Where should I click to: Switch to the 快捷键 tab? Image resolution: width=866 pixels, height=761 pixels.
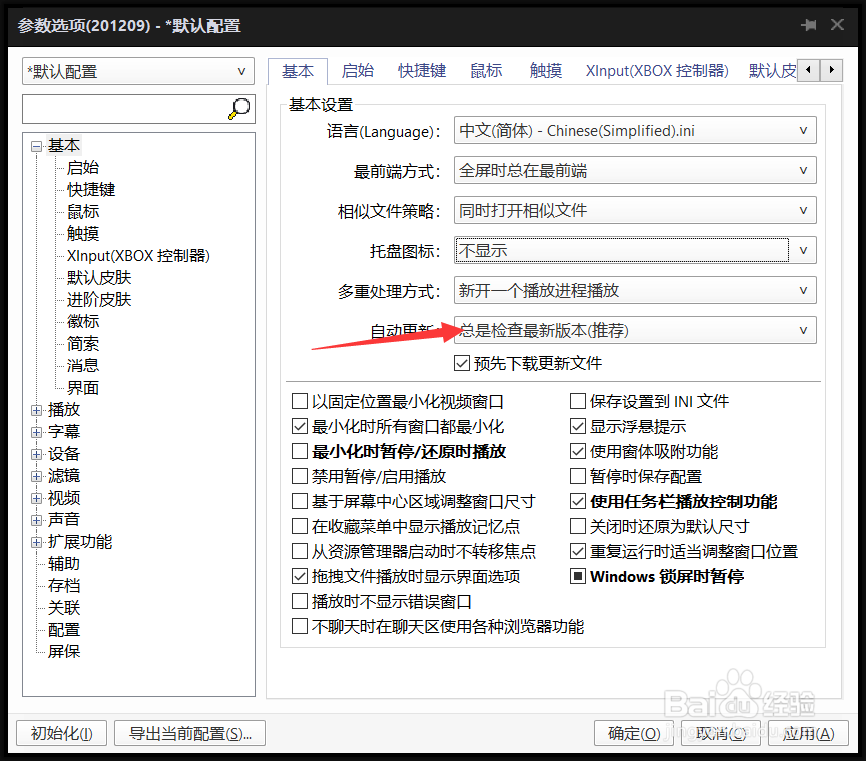point(421,71)
